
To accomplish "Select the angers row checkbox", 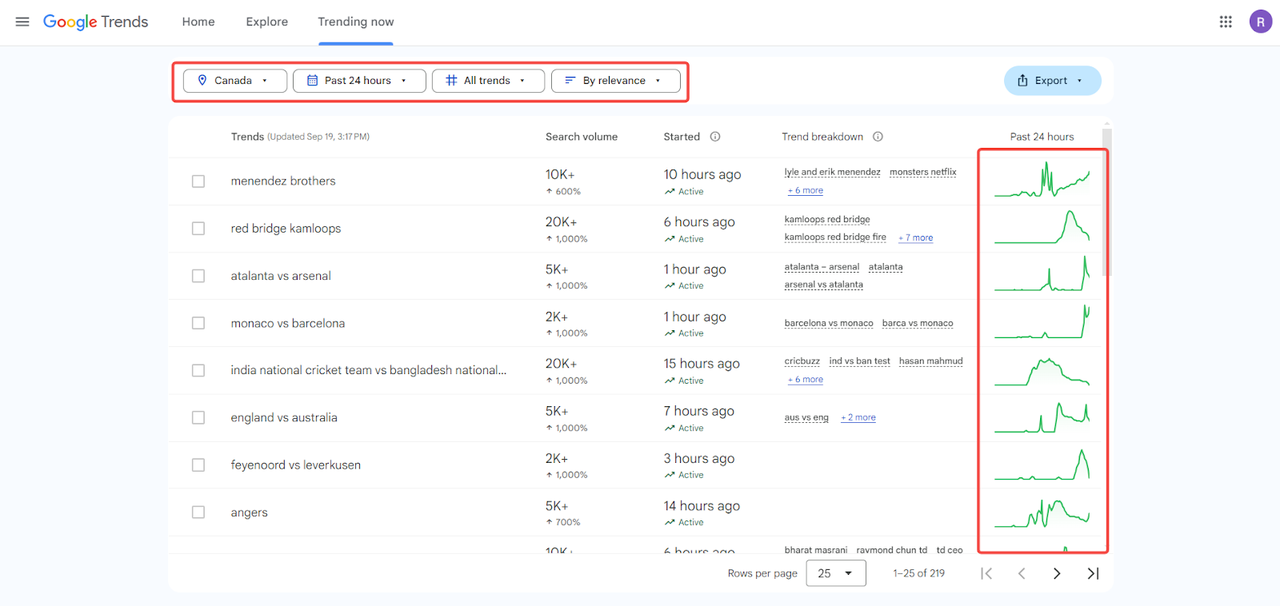I will click(198, 512).
